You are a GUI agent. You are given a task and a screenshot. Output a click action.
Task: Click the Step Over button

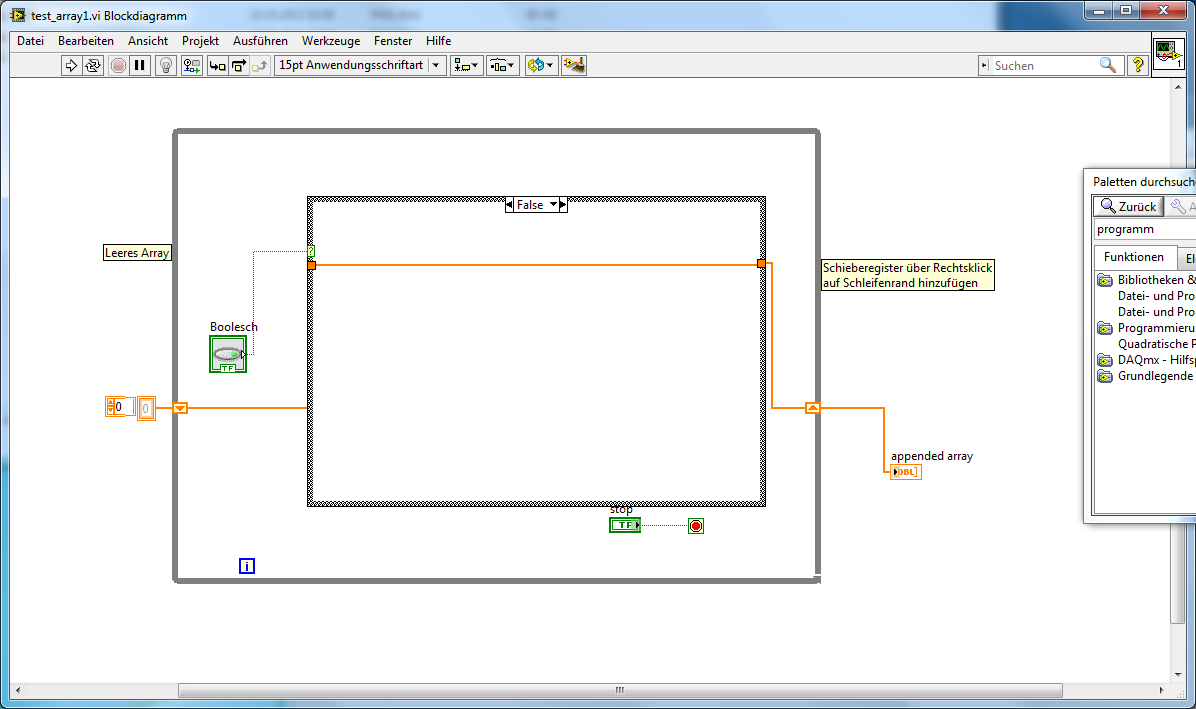239,66
